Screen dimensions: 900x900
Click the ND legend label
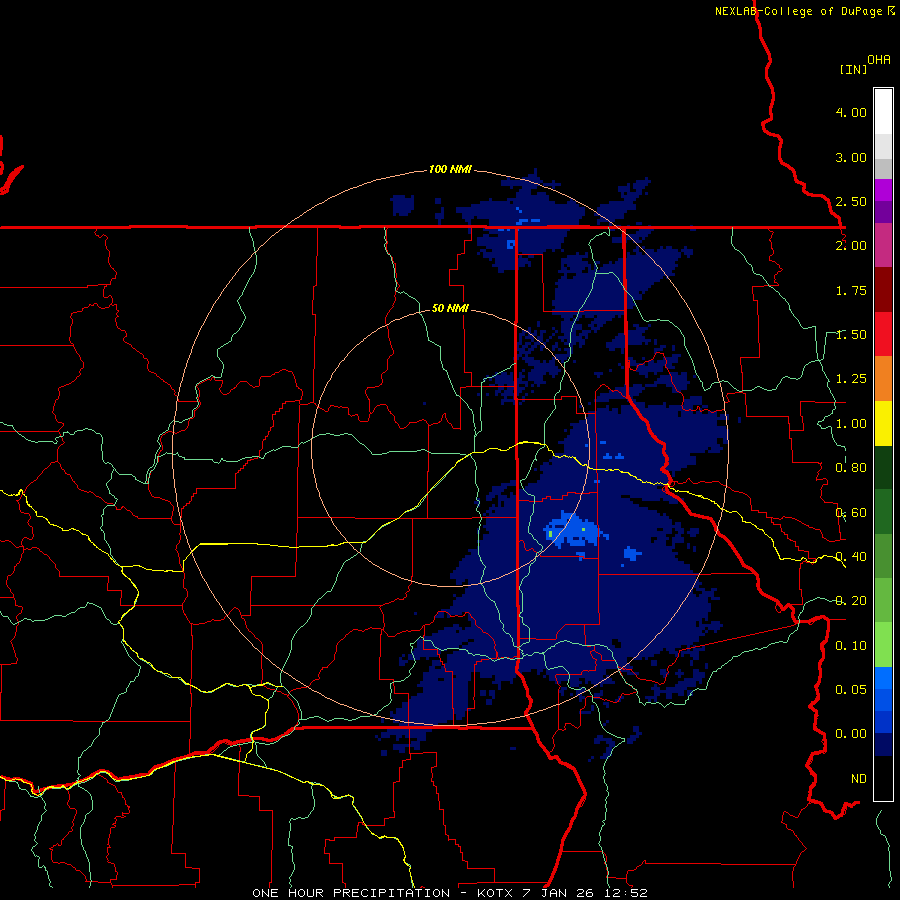pos(859,779)
